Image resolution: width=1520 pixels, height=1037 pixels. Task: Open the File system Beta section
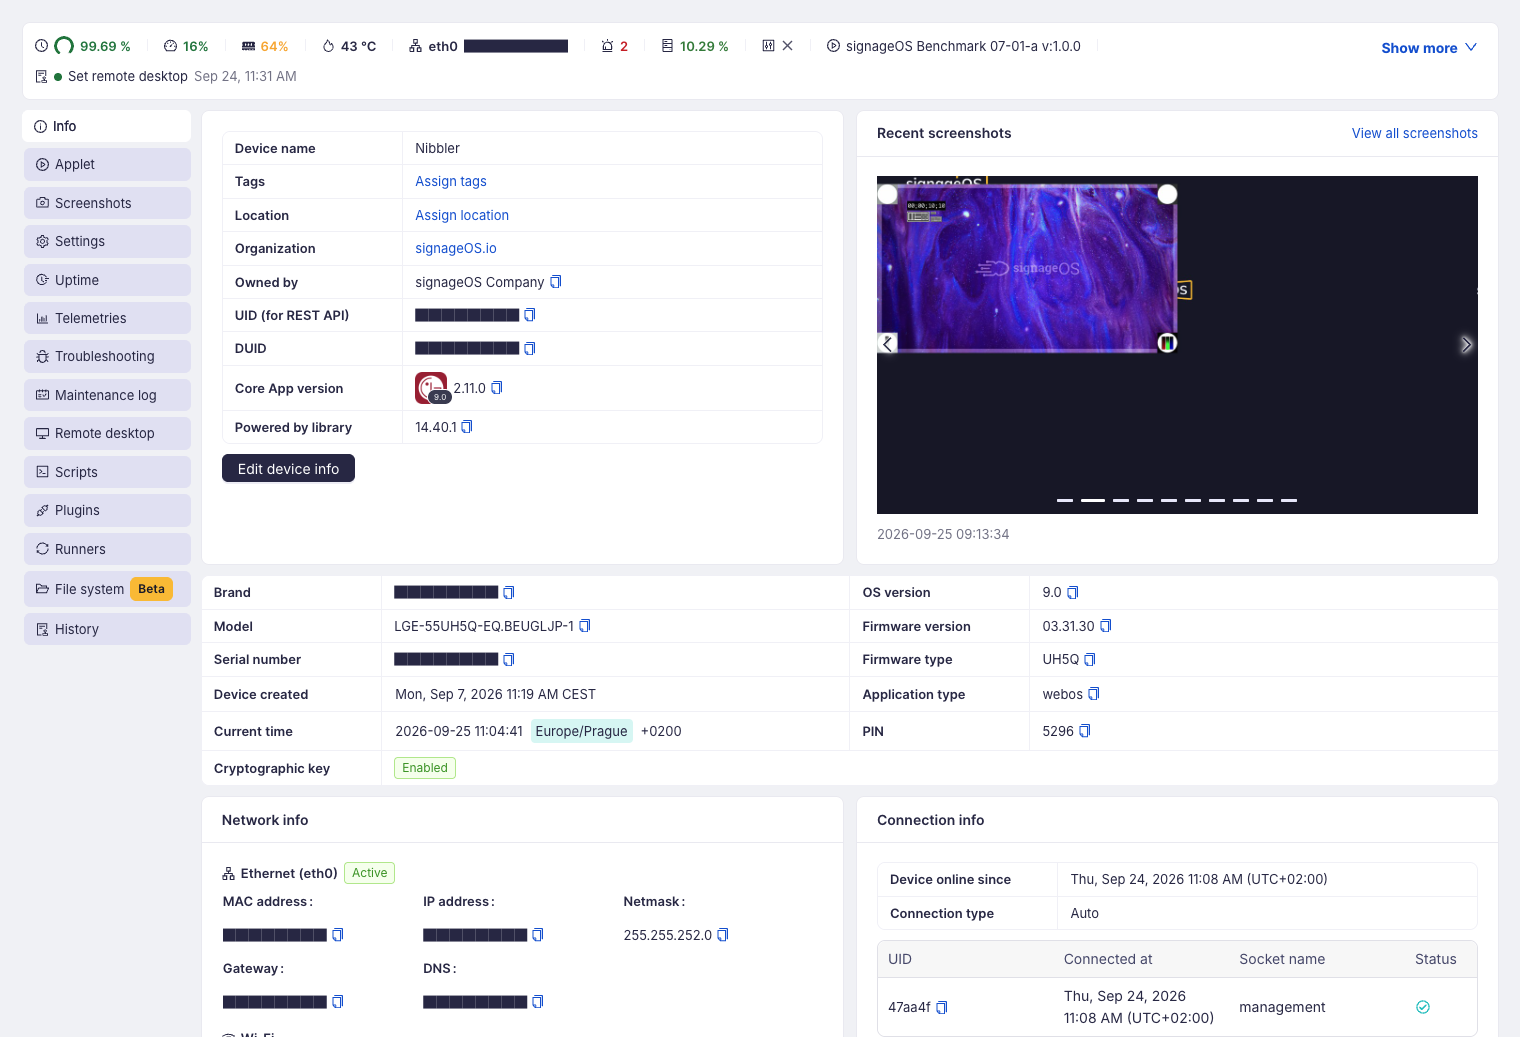107,589
